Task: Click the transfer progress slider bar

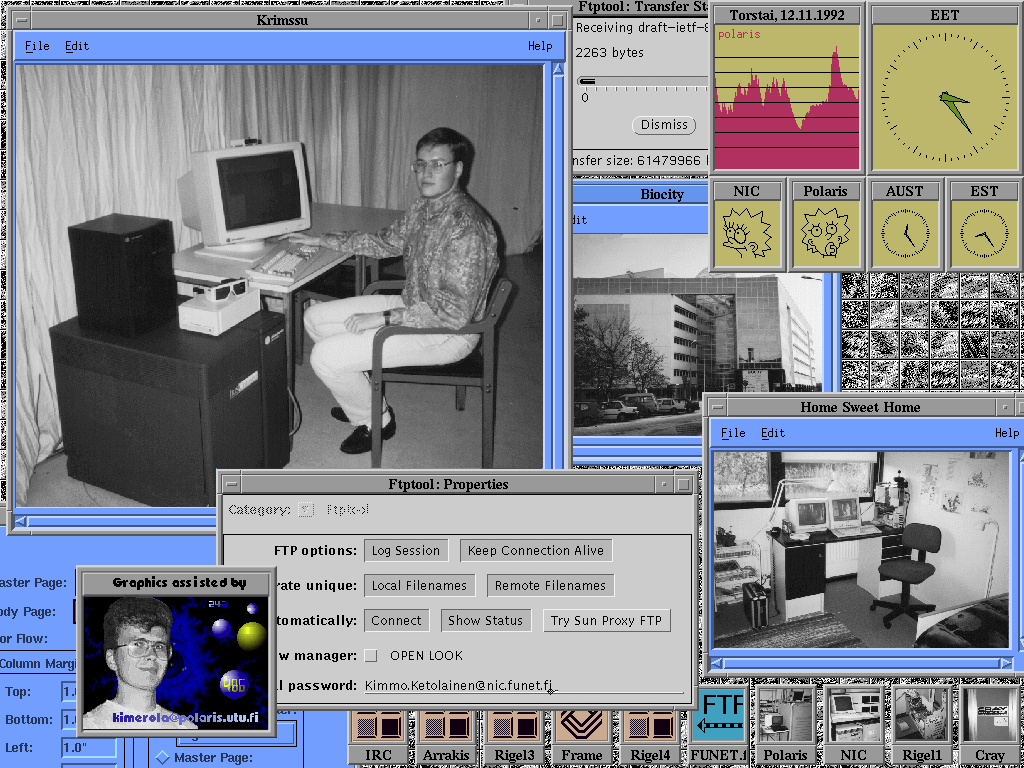Action: point(640,81)
